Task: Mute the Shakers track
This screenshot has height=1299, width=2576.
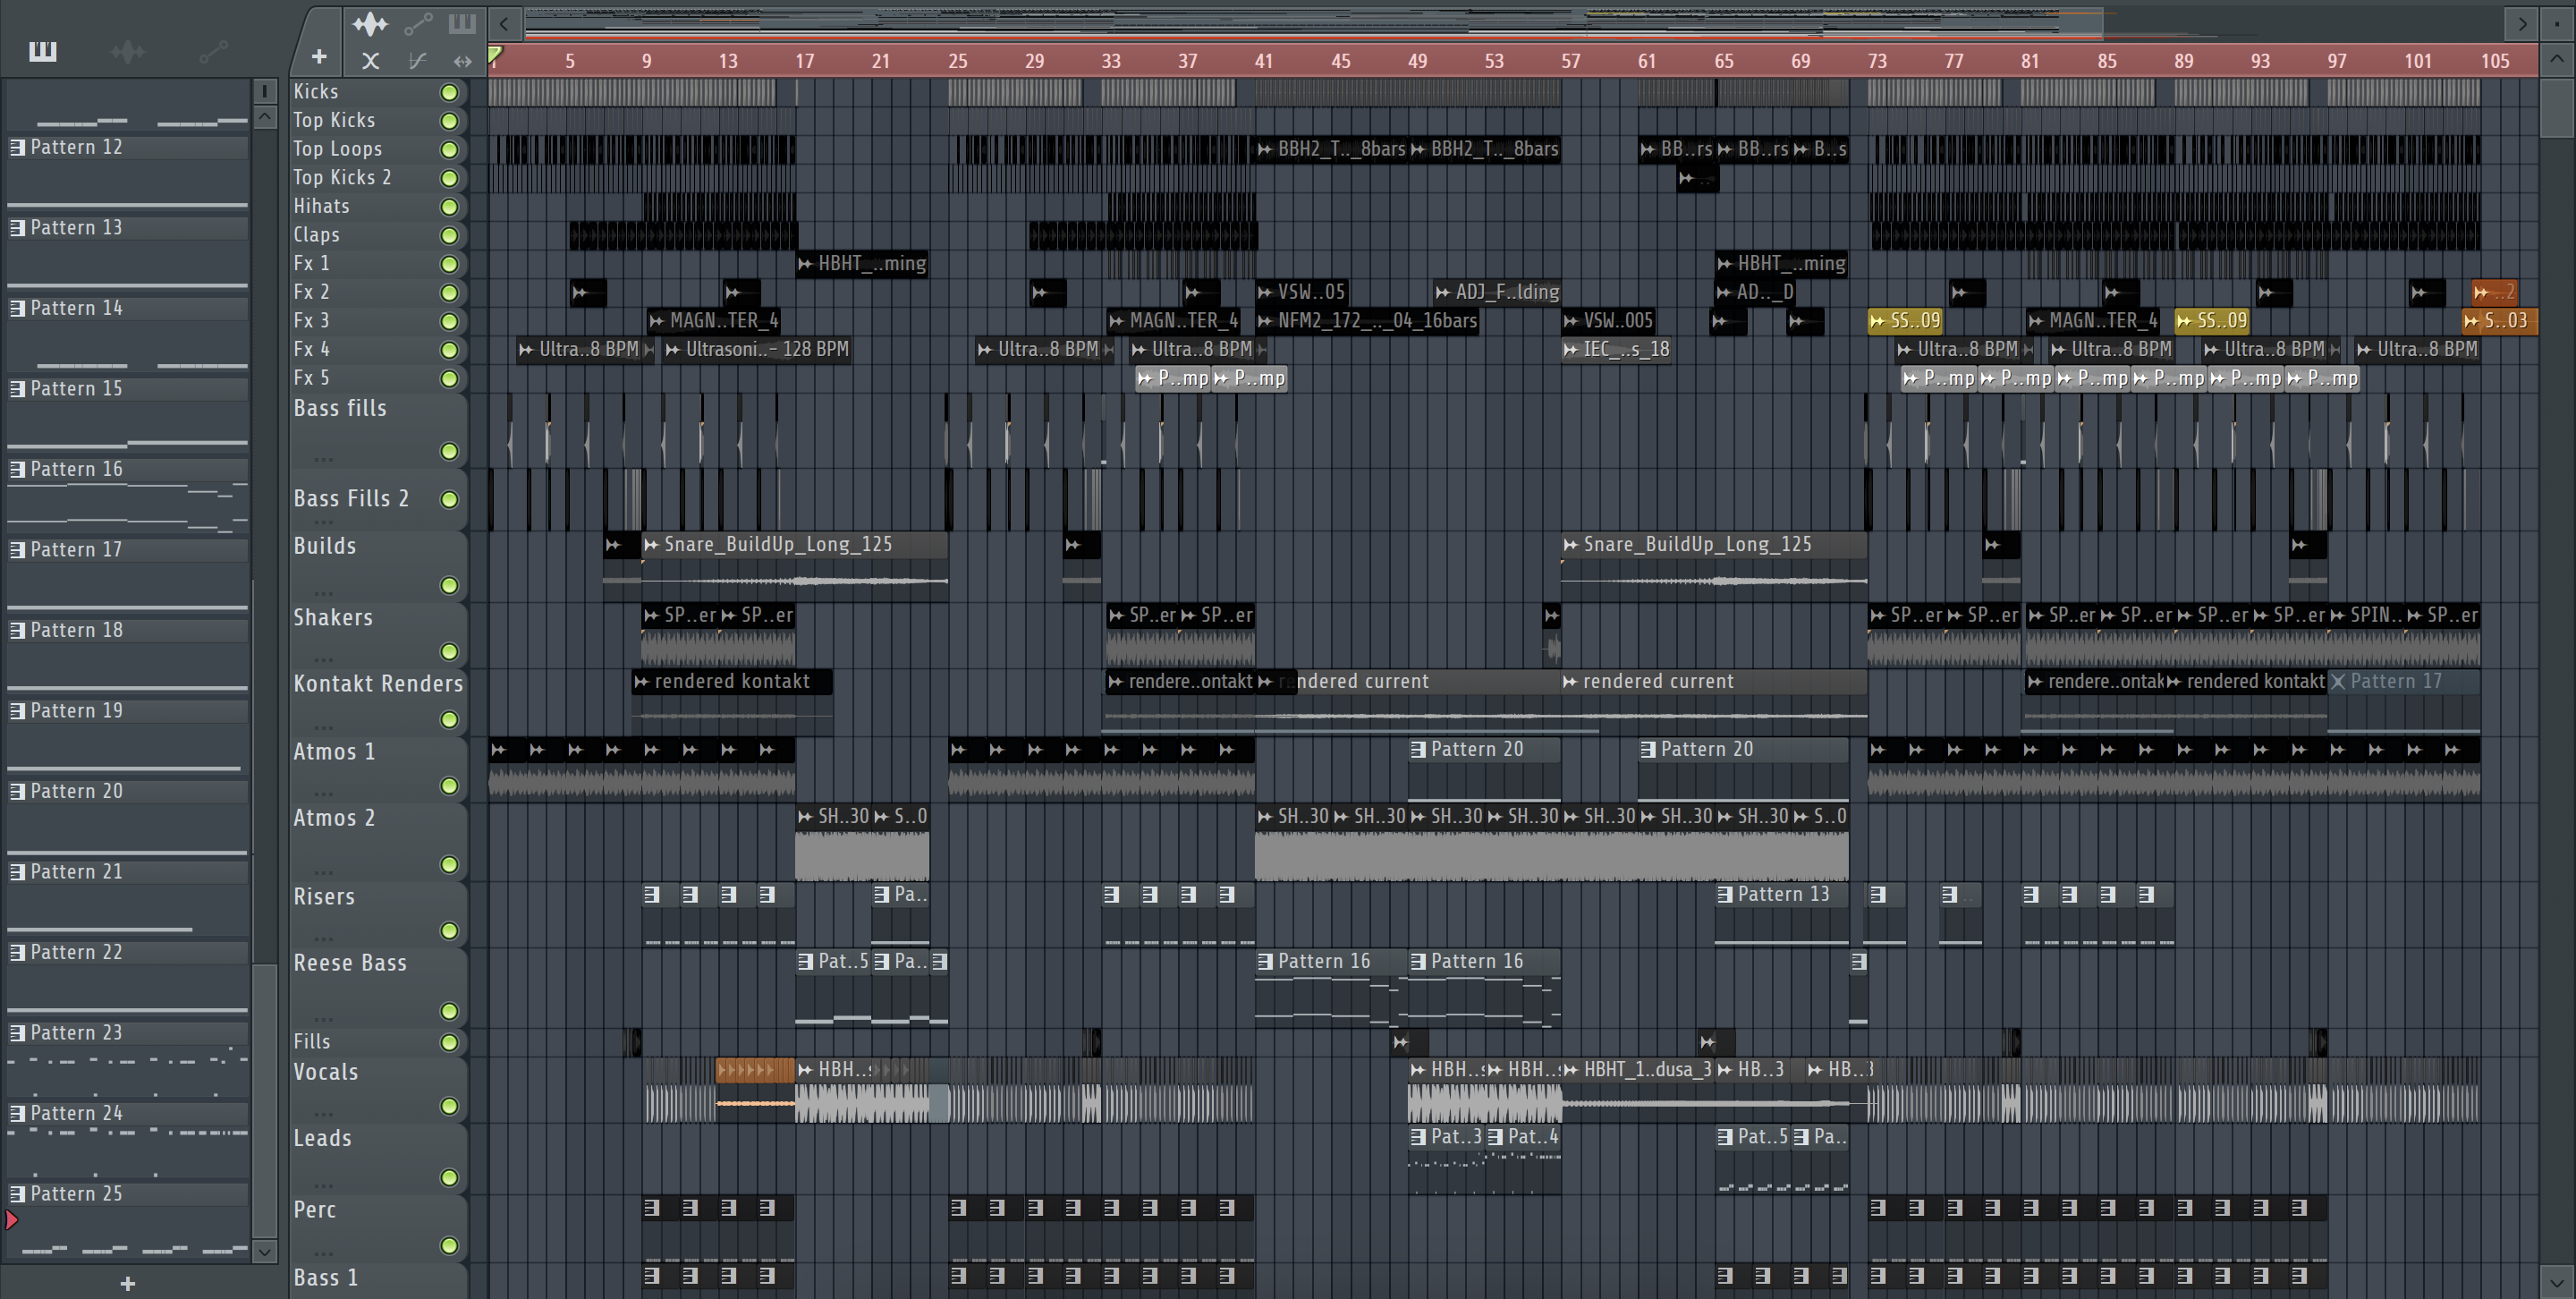Action: tap(450, 652)
